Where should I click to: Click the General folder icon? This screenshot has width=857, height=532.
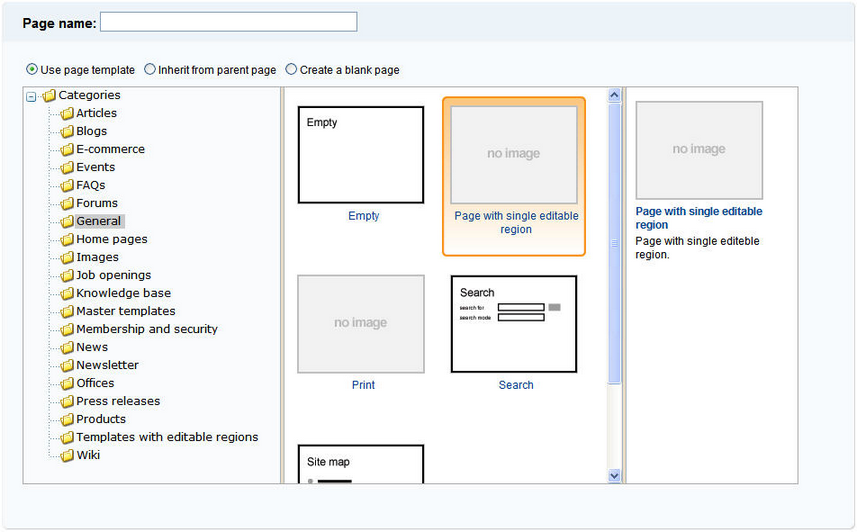[67, 221]
